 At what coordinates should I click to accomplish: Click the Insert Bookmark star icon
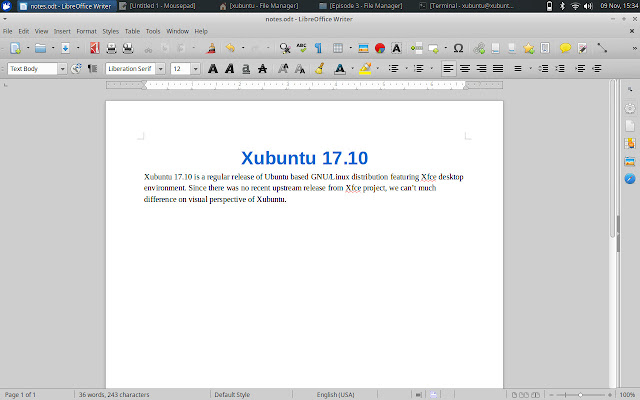[529, 48]
